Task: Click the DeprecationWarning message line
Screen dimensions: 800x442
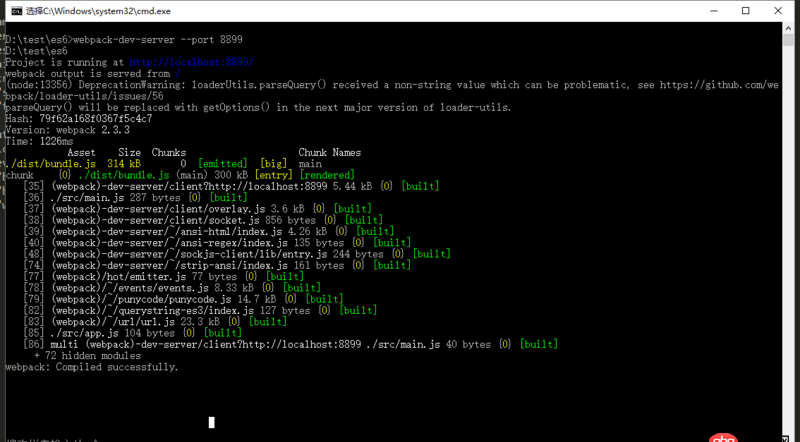Action: click(x=392, y=85)
